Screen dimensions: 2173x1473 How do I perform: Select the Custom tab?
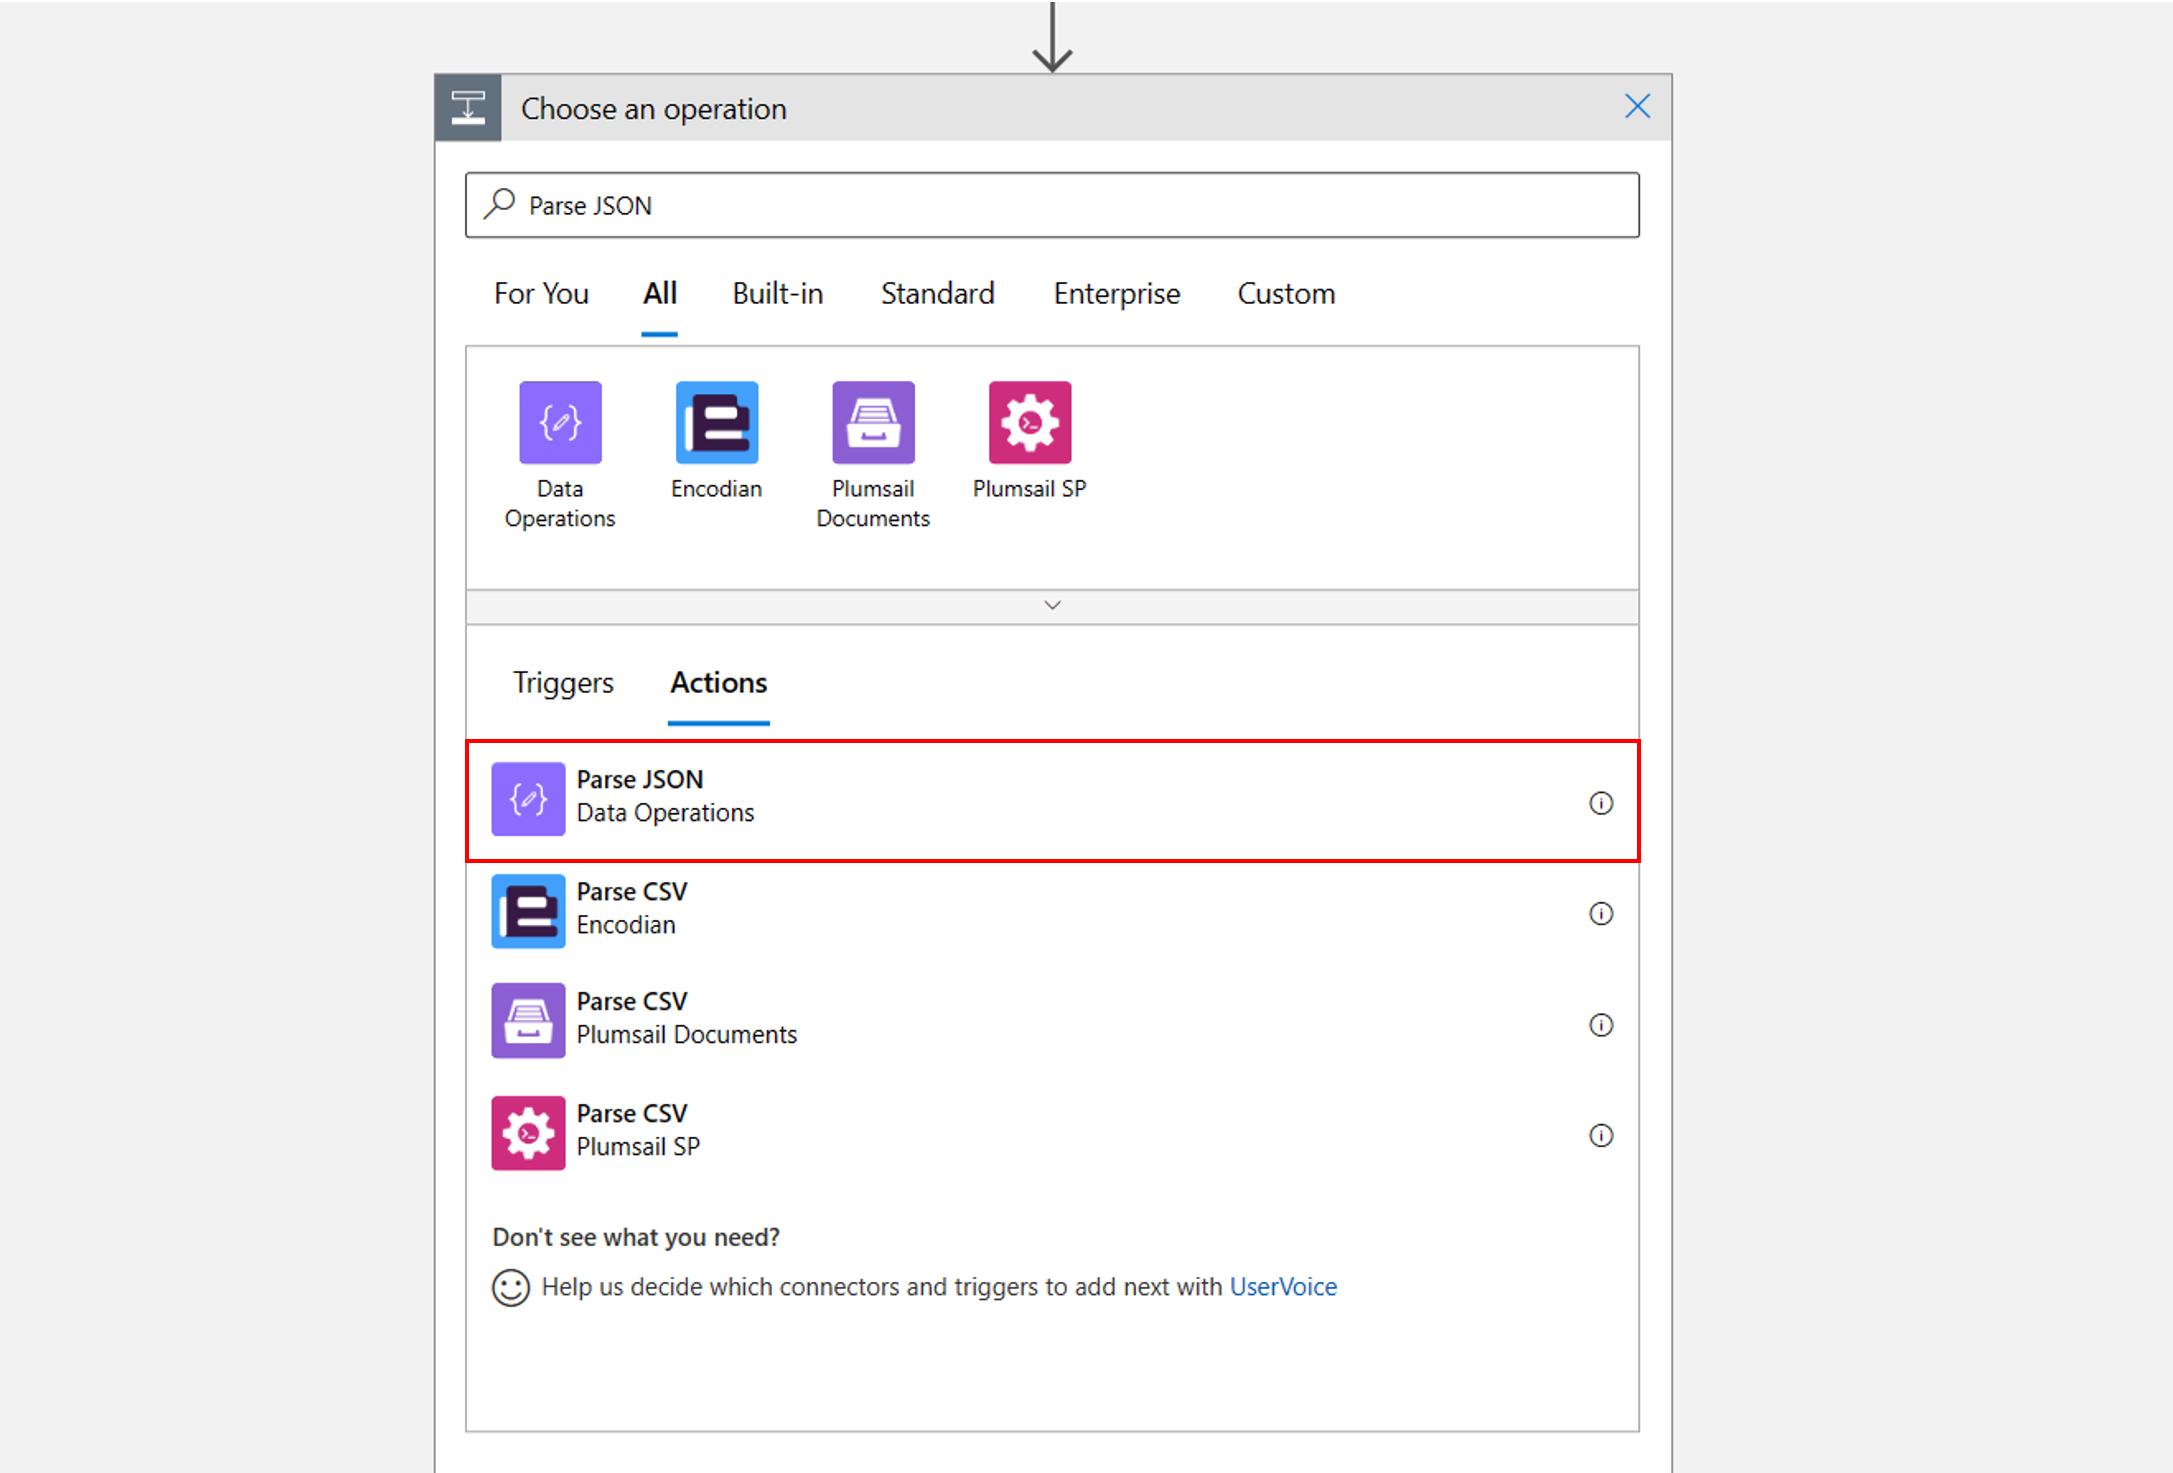coord(1286,294)
